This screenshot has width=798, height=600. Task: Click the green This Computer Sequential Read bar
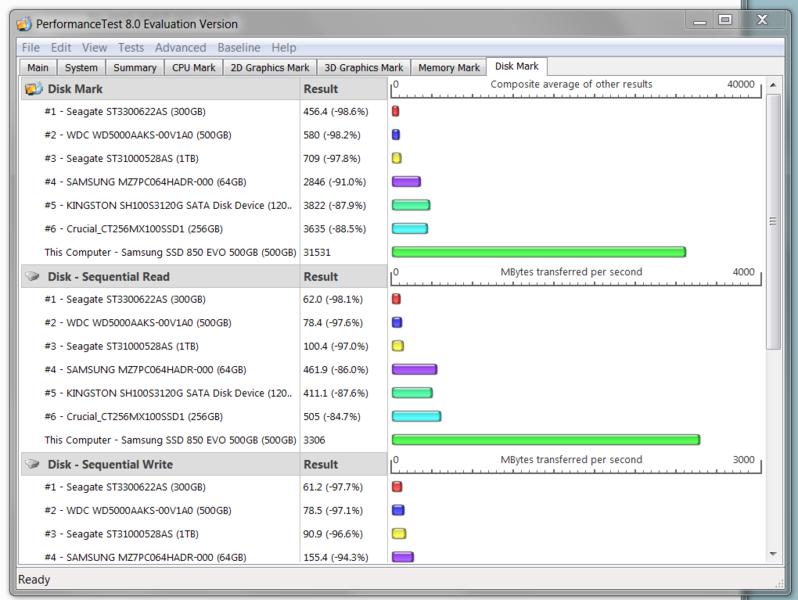(546, 440)
